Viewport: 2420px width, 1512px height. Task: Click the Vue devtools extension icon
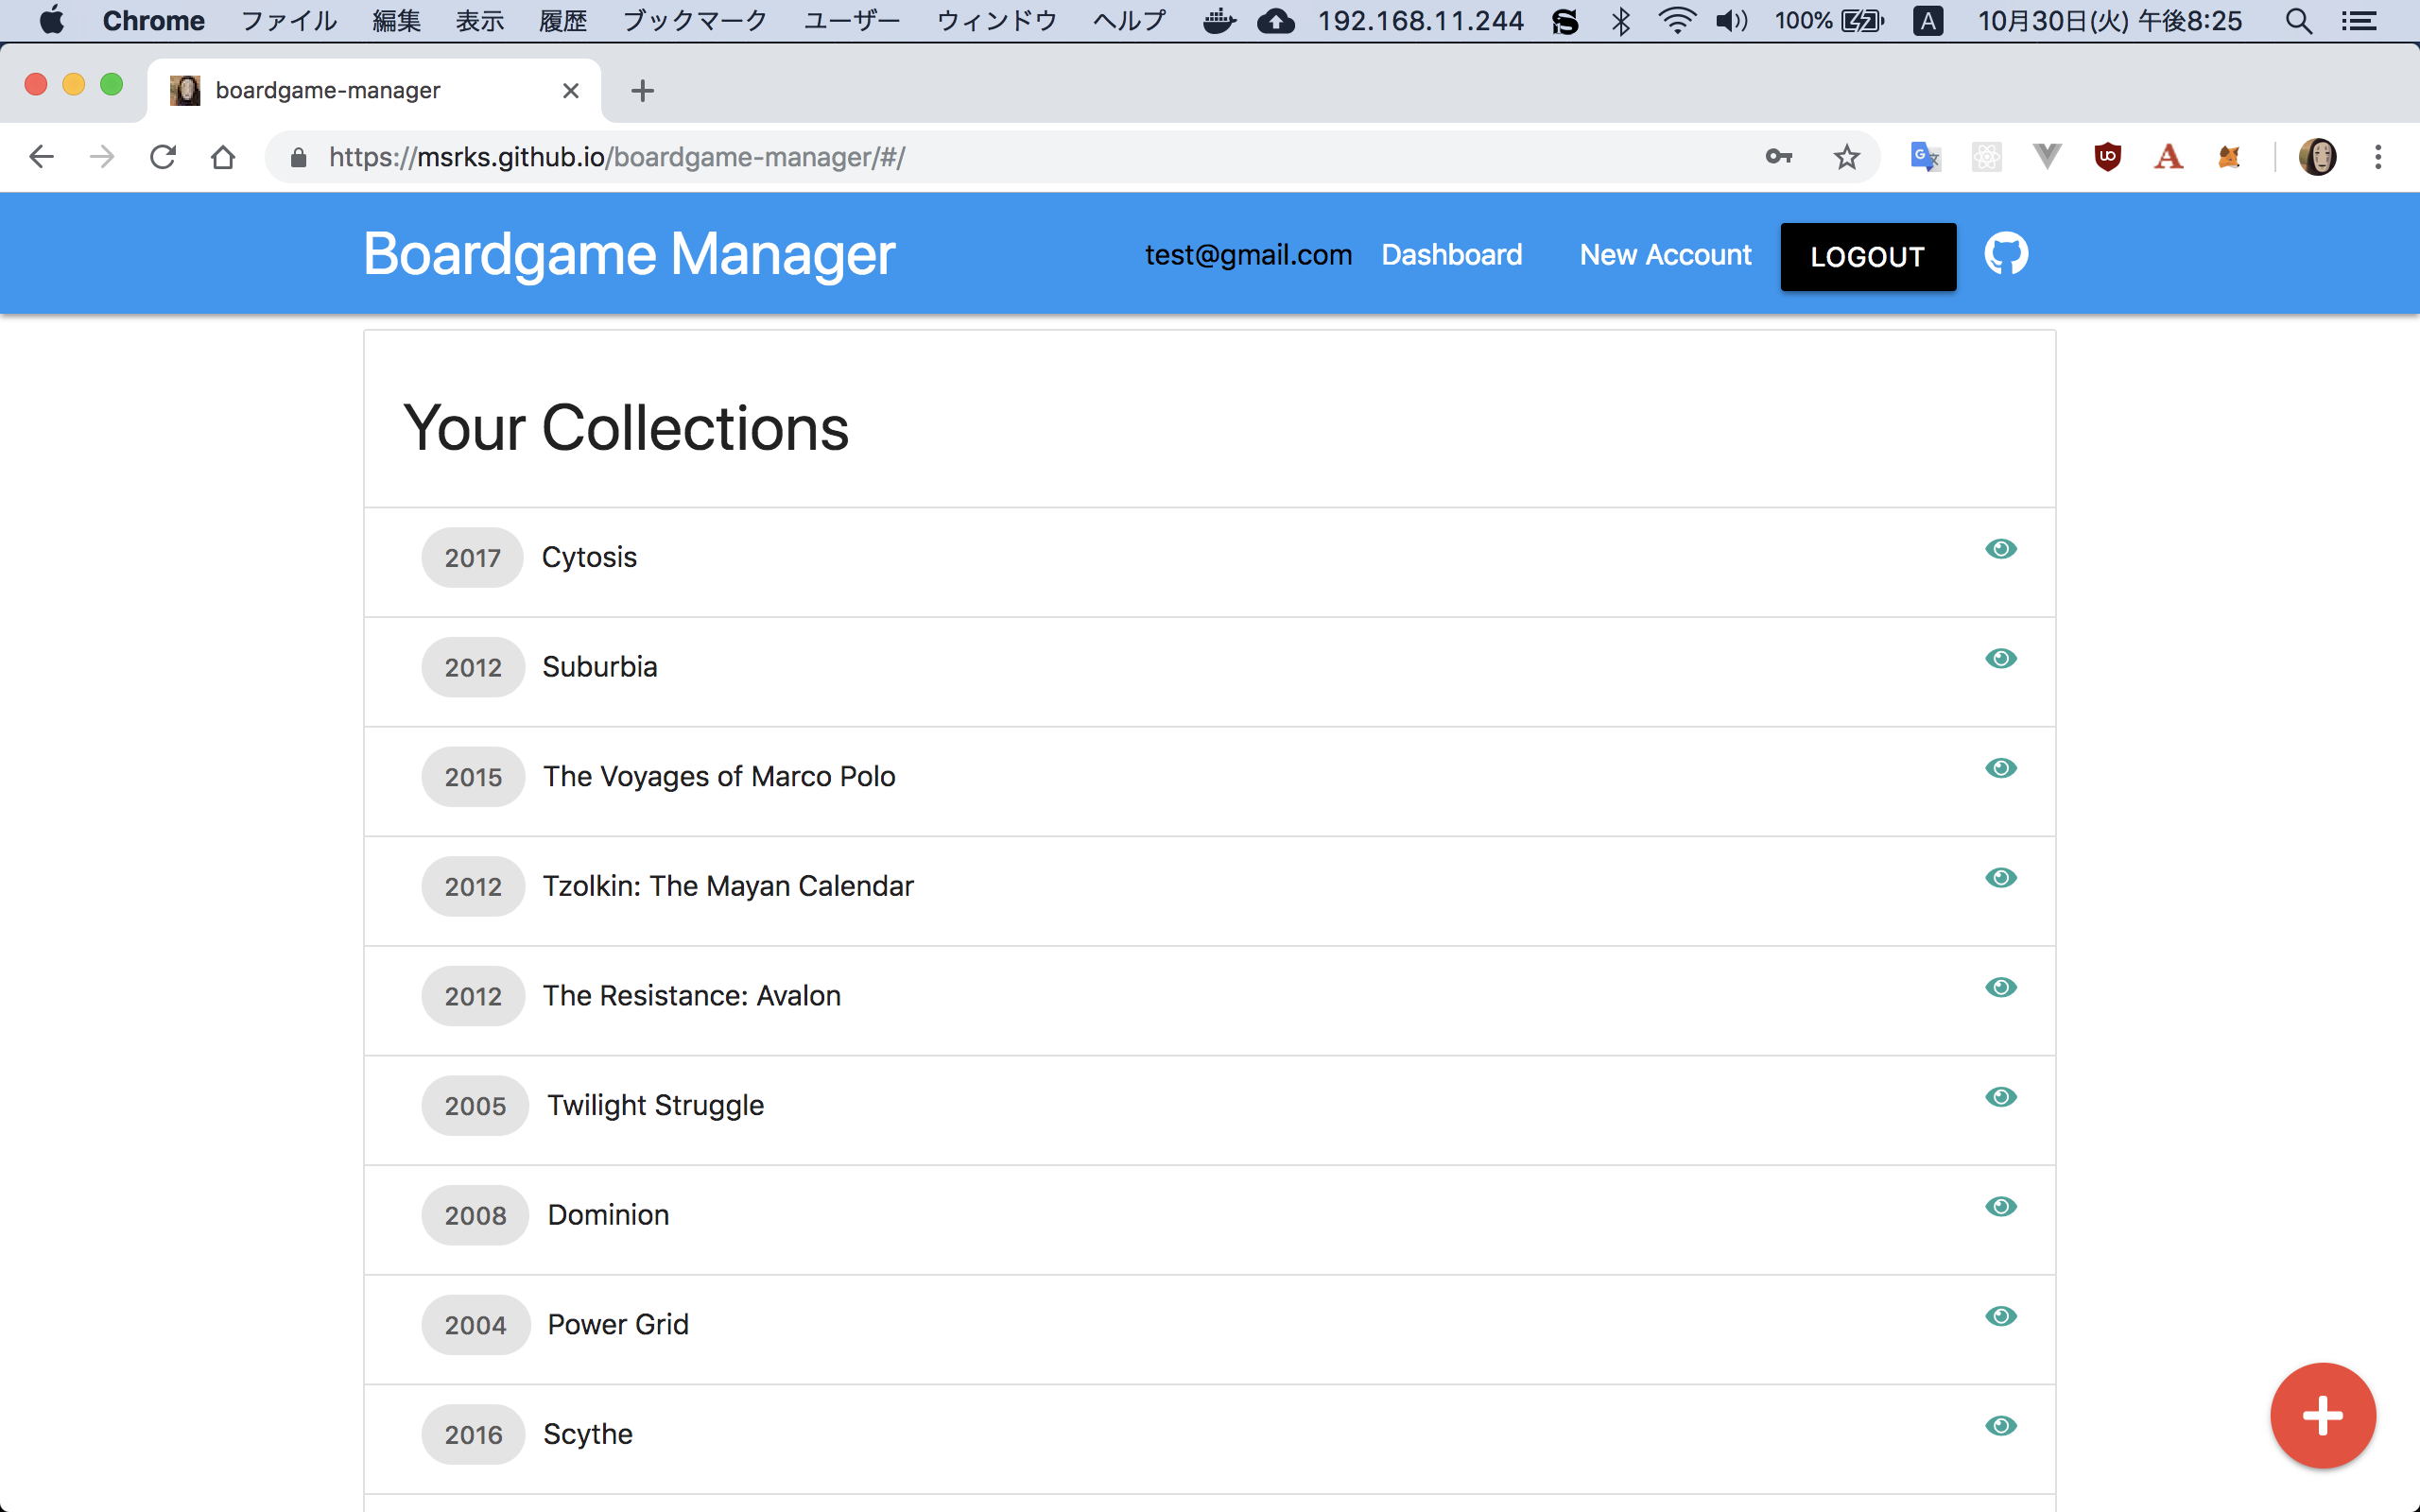[x=2047, y=157]
